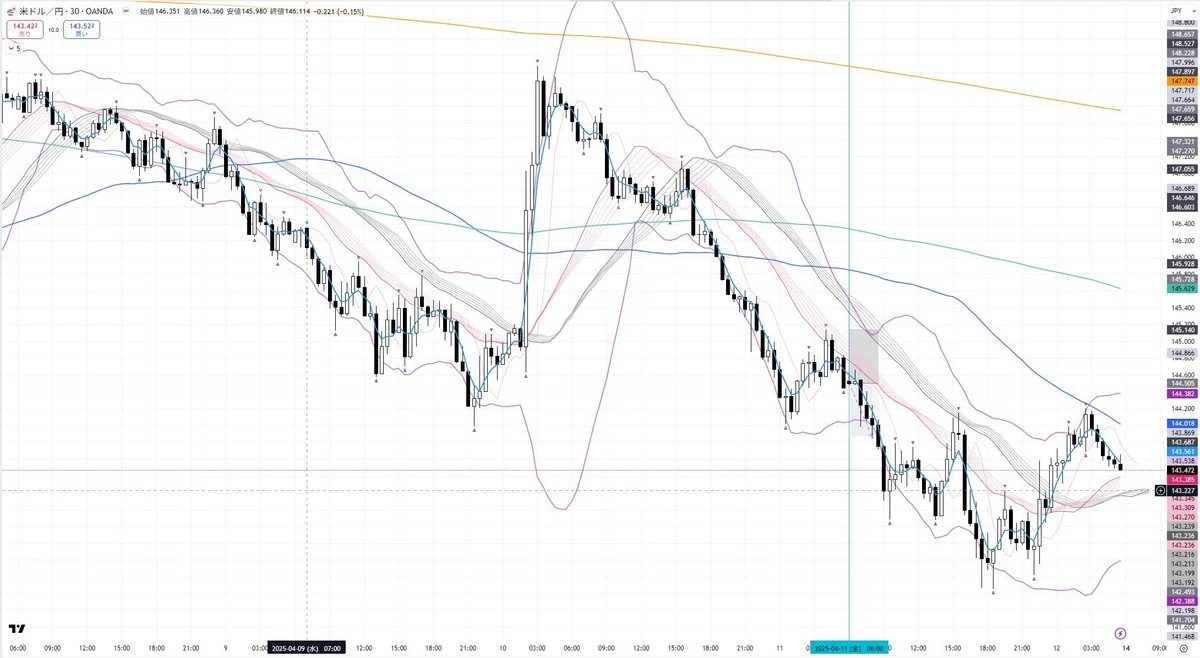Click the red sell button at 143.42
Image resolution: width=1200 pixels, height=658 pixels.
tap(24, 30)
